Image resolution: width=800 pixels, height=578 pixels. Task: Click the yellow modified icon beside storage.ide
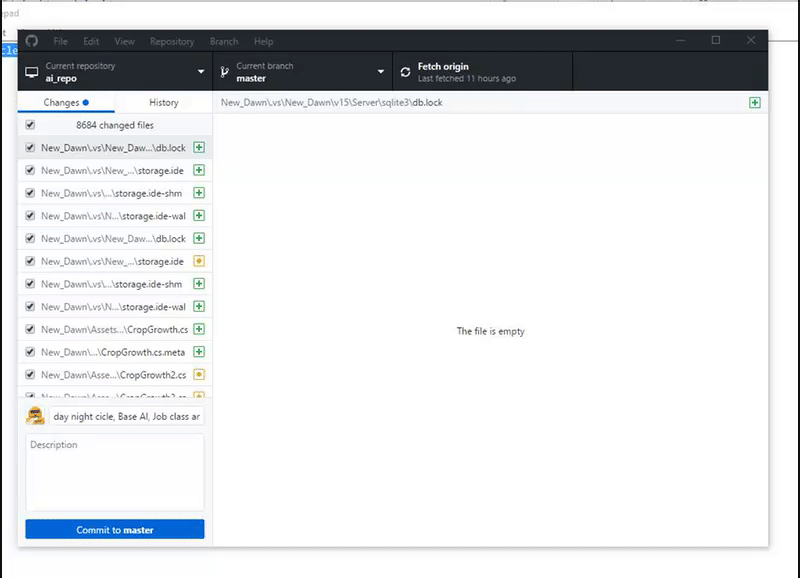199,261
